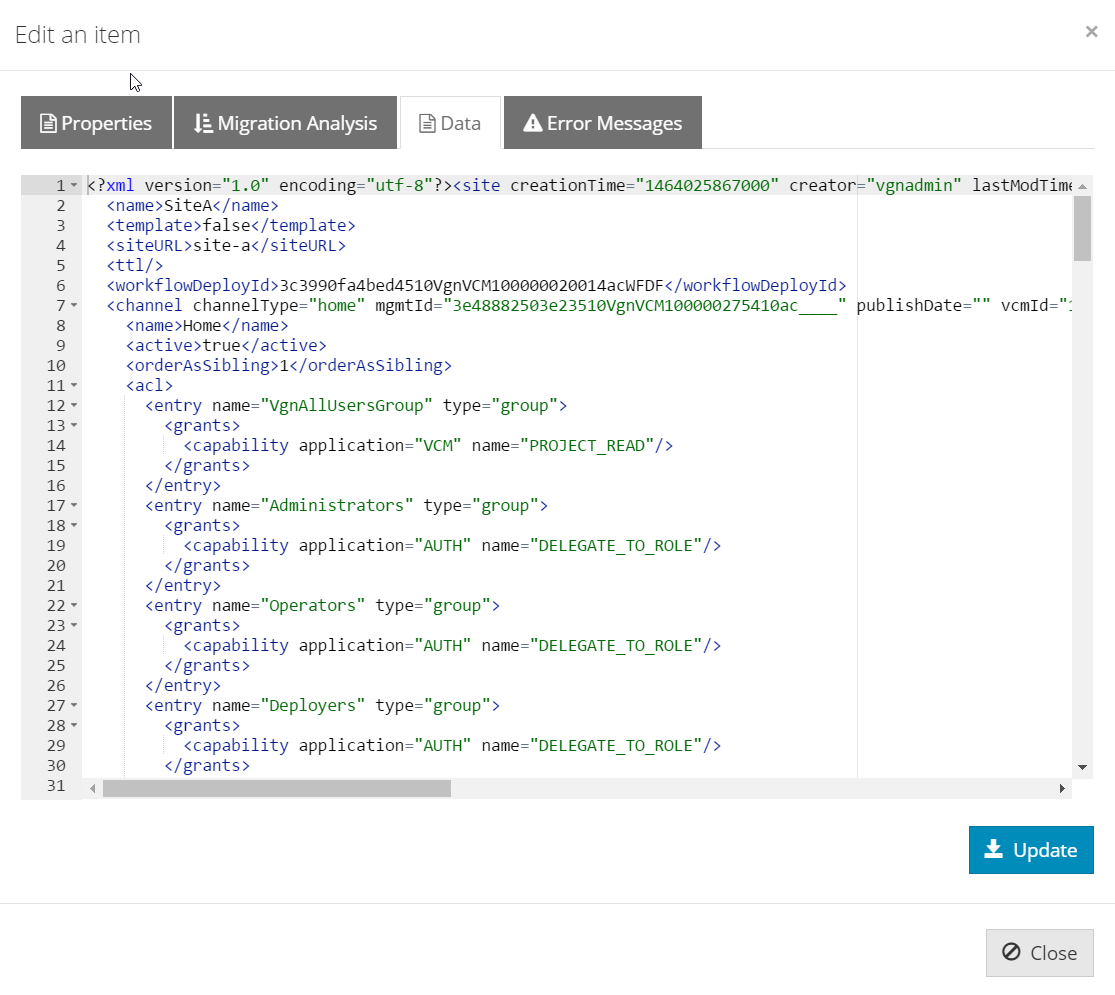The image size is (1115, 995).
Task: Click line number 31 in gutter
Action: pyautogui.click(x=56, y=786)
